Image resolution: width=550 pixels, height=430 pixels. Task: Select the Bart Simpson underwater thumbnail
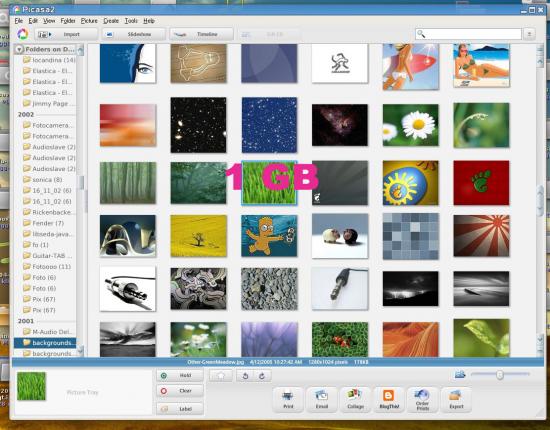click(x=269, y=236)
